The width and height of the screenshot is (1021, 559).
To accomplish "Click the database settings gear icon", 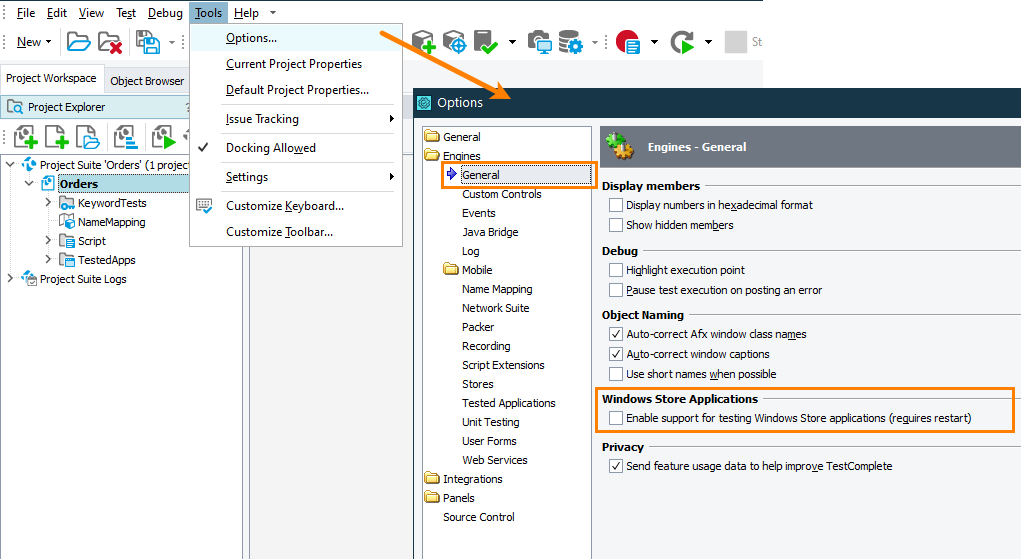I will [571, 42].
